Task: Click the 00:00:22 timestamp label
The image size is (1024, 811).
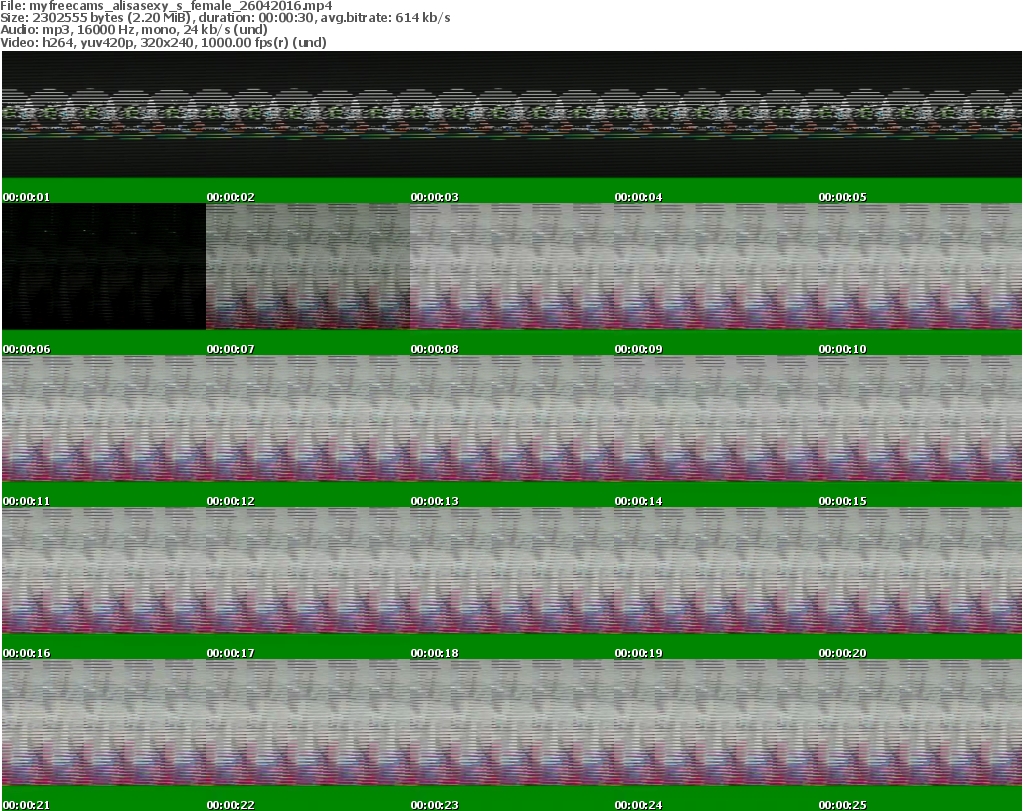Action: point(231,805)
